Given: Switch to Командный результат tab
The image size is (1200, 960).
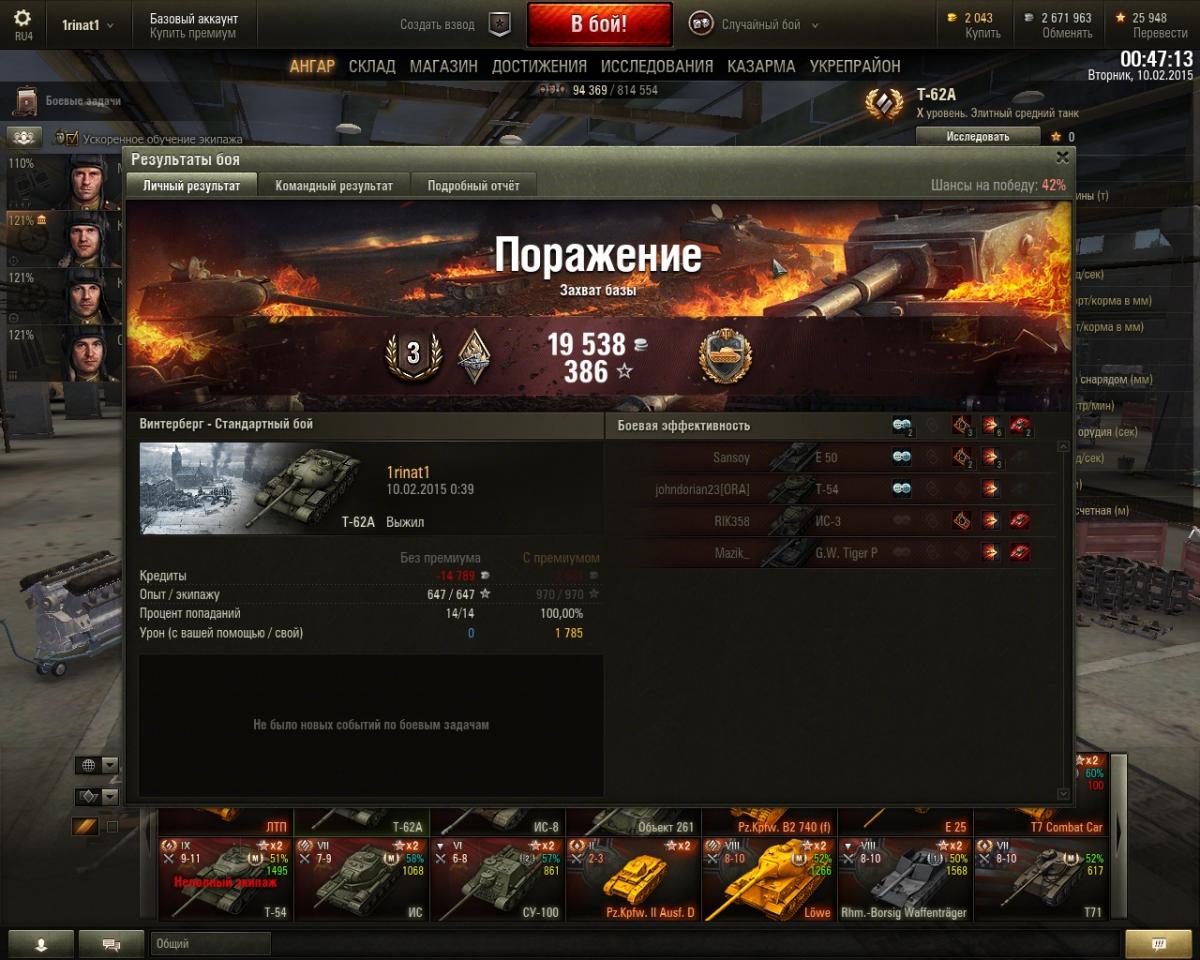Looking at the screenshot, I should (334, 186).
